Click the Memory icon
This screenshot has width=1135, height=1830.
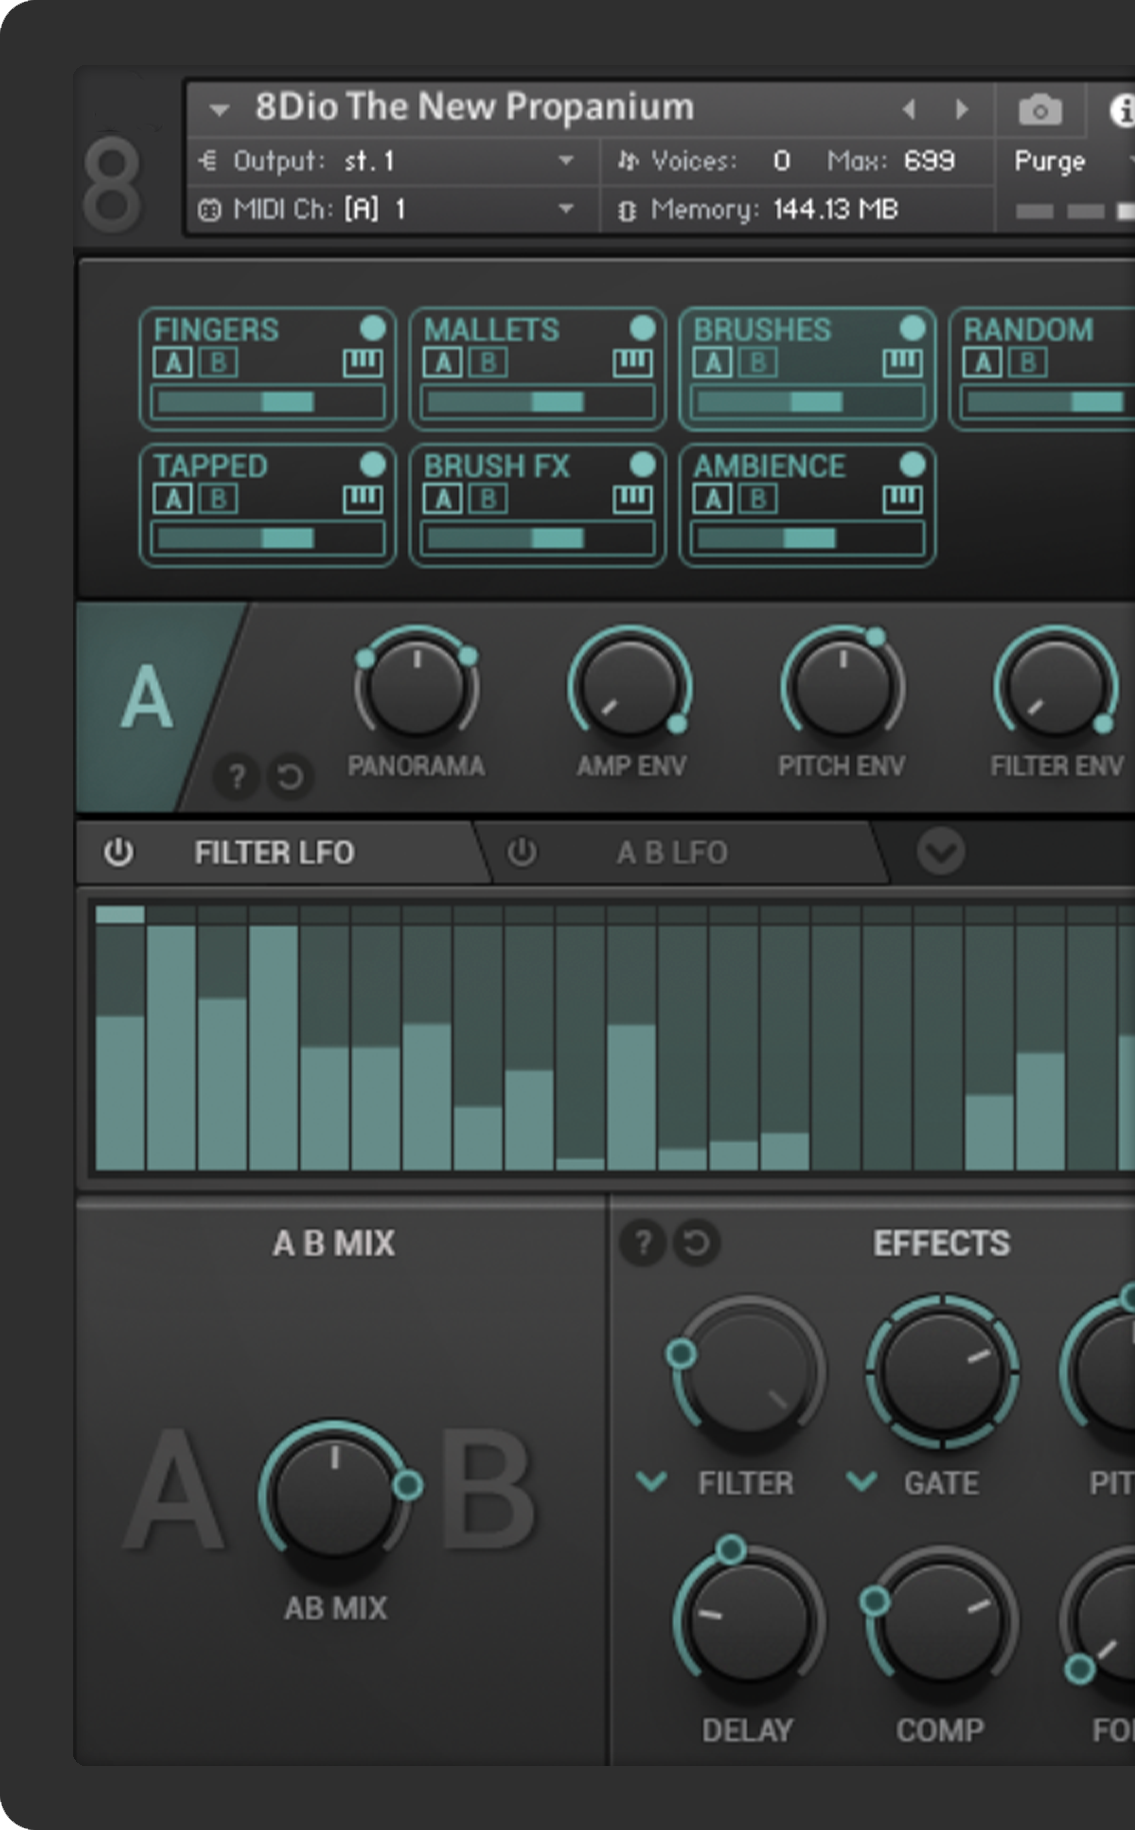coord(627,210)
